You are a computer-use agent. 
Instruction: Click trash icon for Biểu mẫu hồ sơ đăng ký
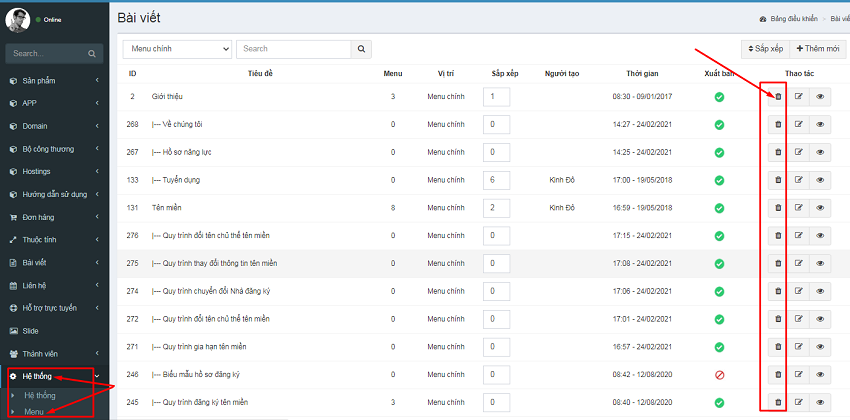[777, 374]
